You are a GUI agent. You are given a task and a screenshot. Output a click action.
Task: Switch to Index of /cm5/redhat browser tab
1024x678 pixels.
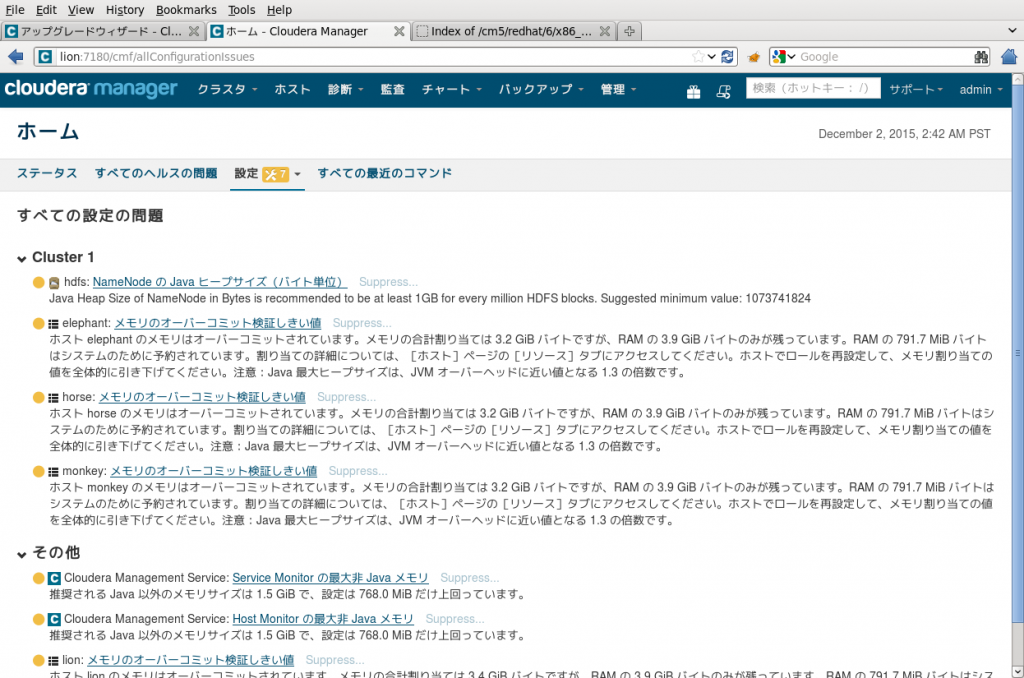[511, 31]
